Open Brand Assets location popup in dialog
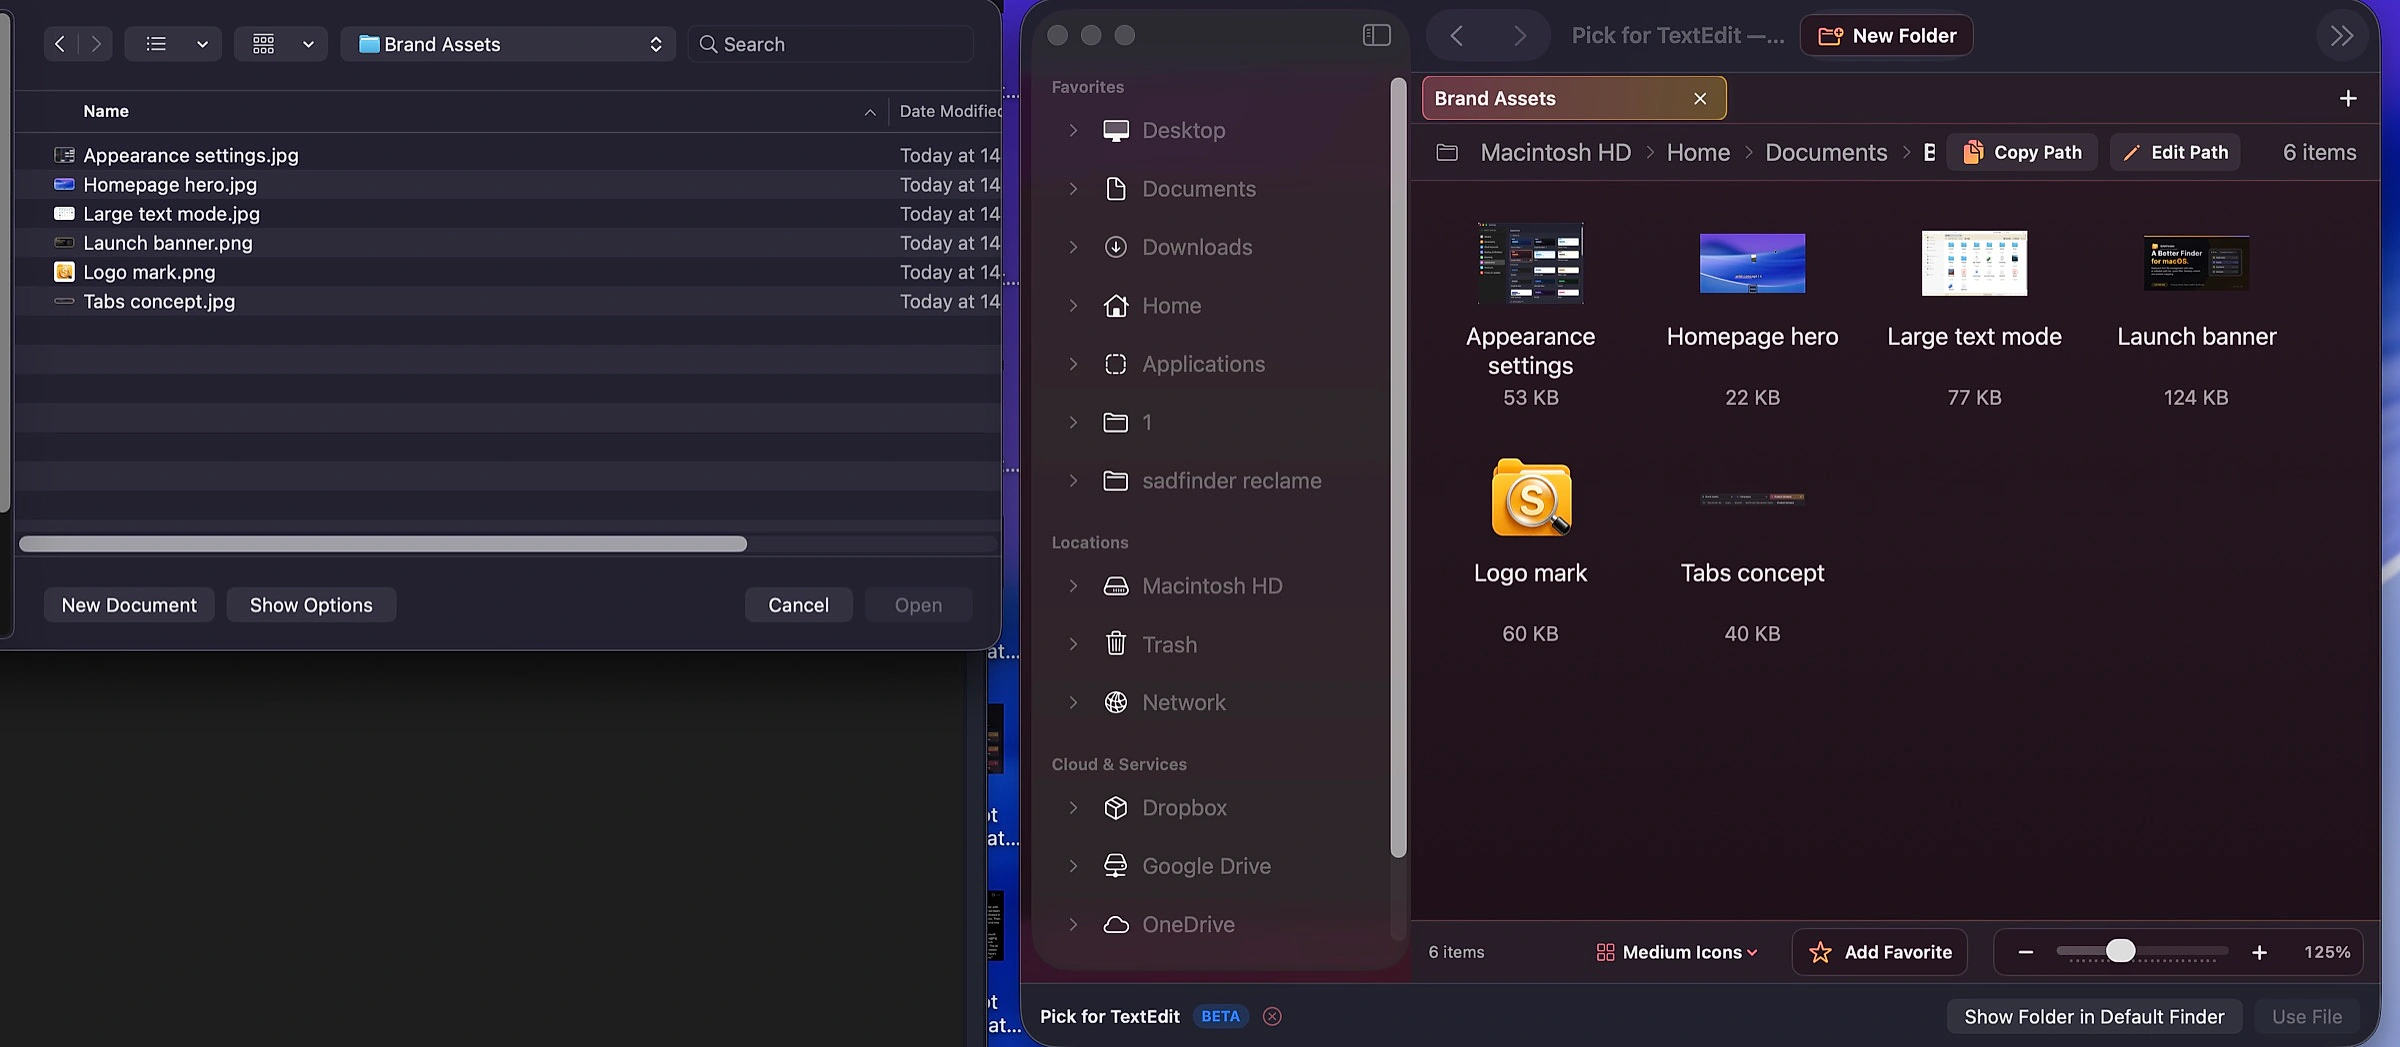This screenshot has width=2400, height=1047. pos(508,44)
